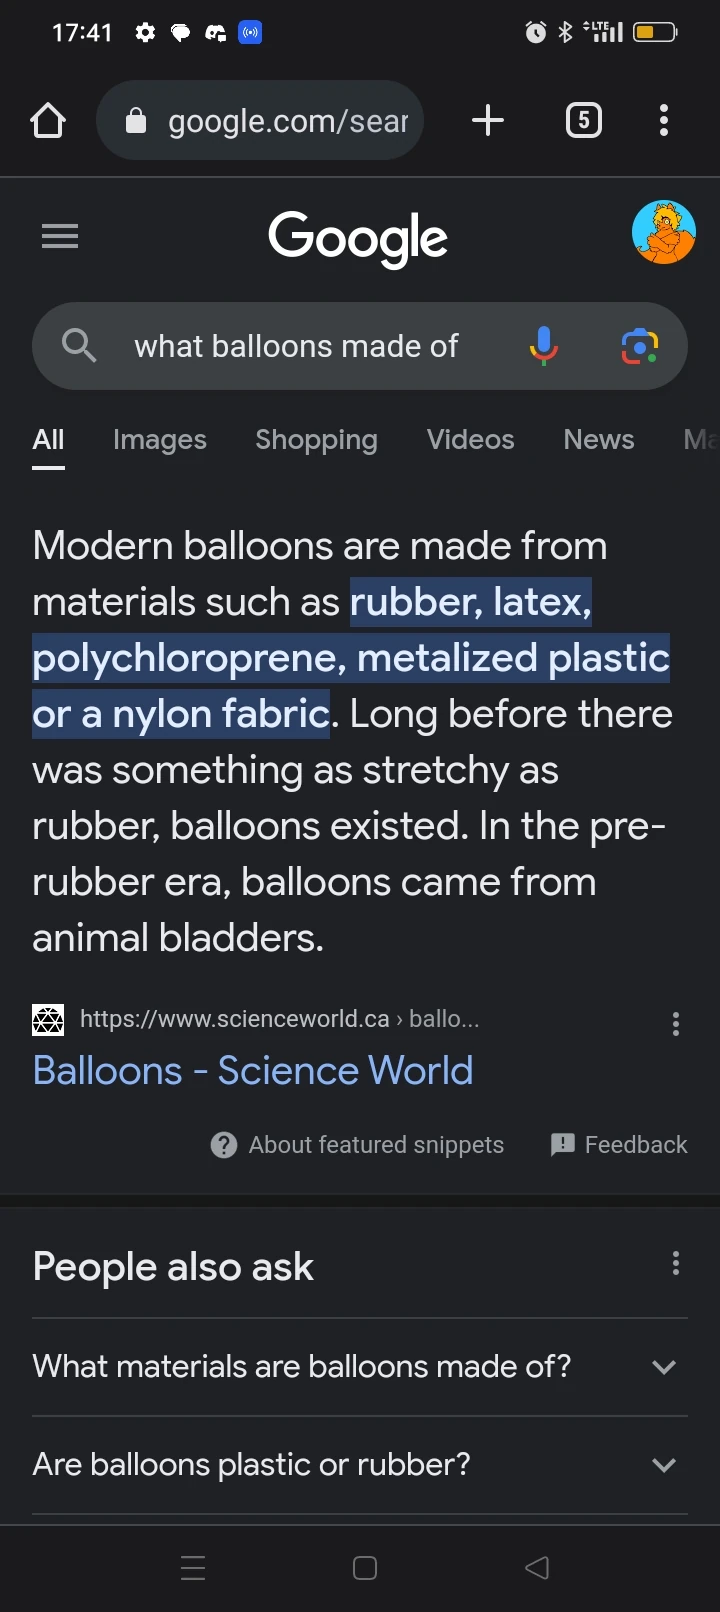Tap the magnifier search icon
720x1612 pixels.
coord(79,346)
